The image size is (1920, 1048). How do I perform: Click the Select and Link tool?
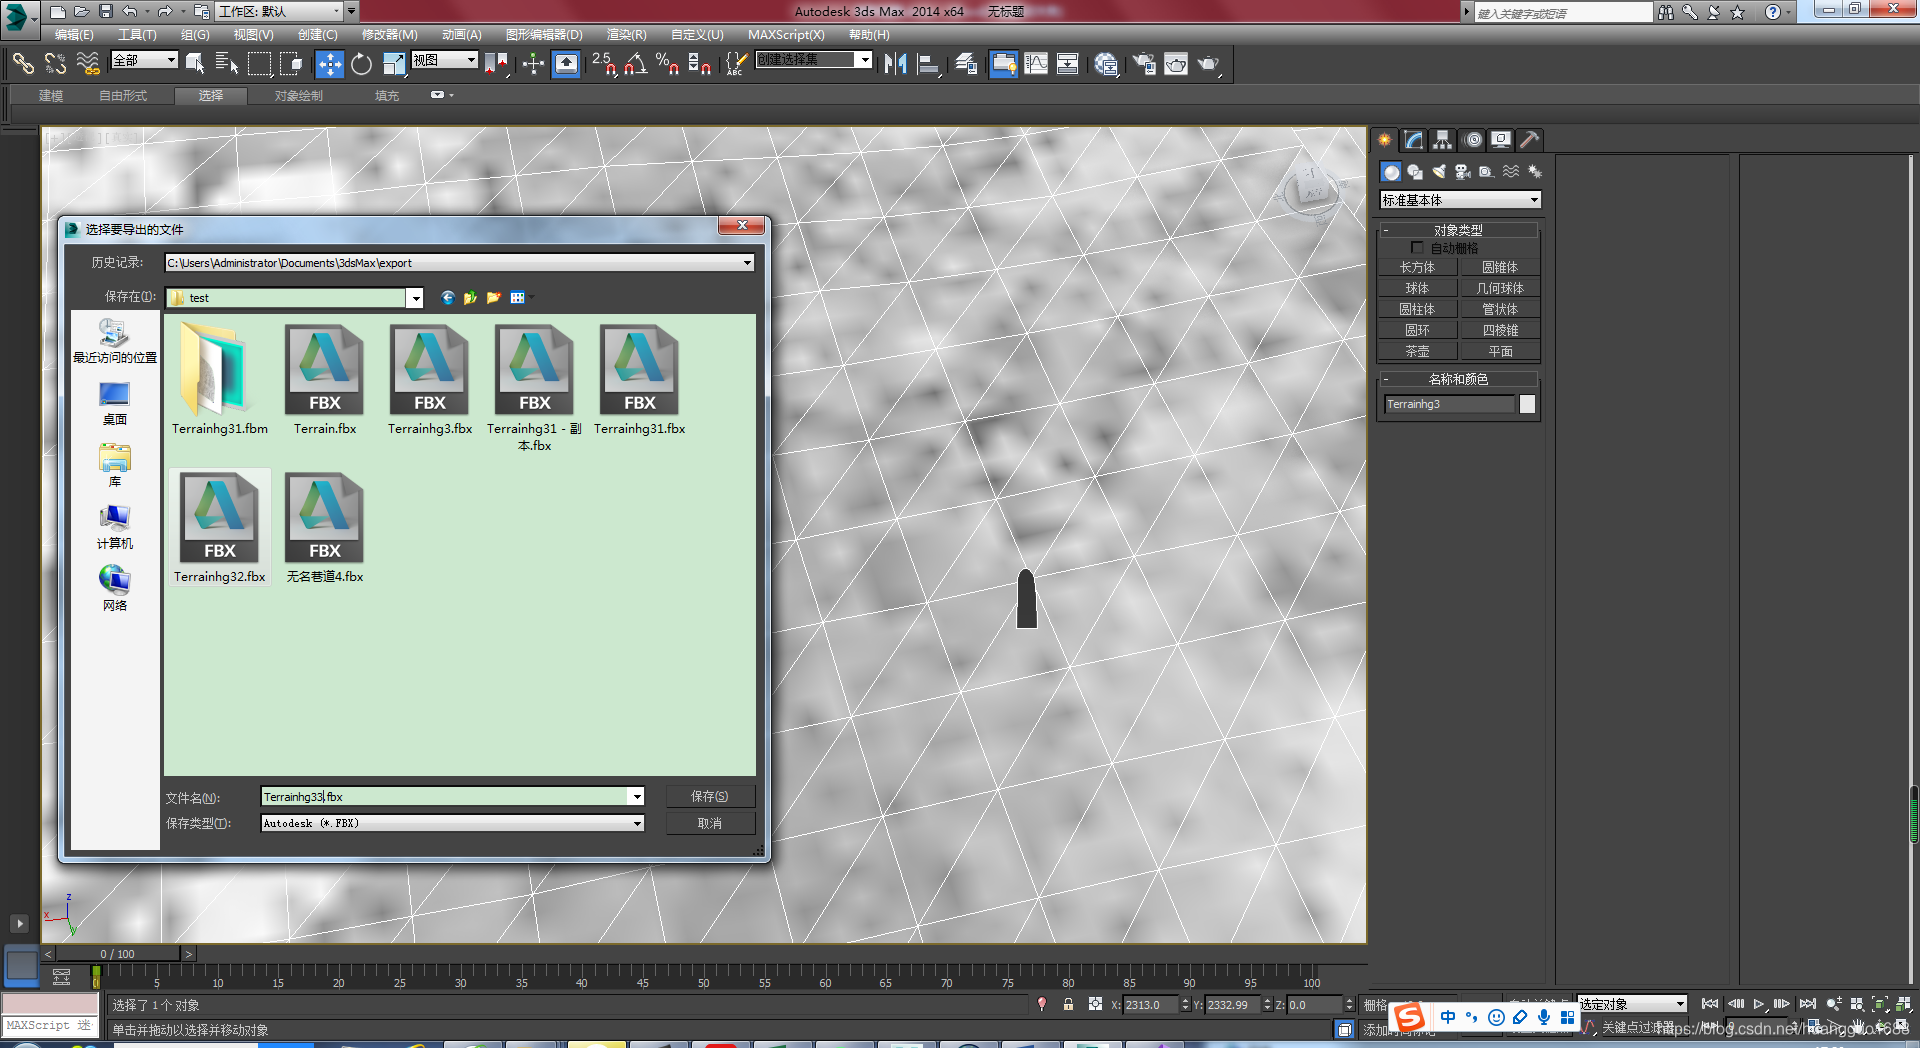point(22,64)
